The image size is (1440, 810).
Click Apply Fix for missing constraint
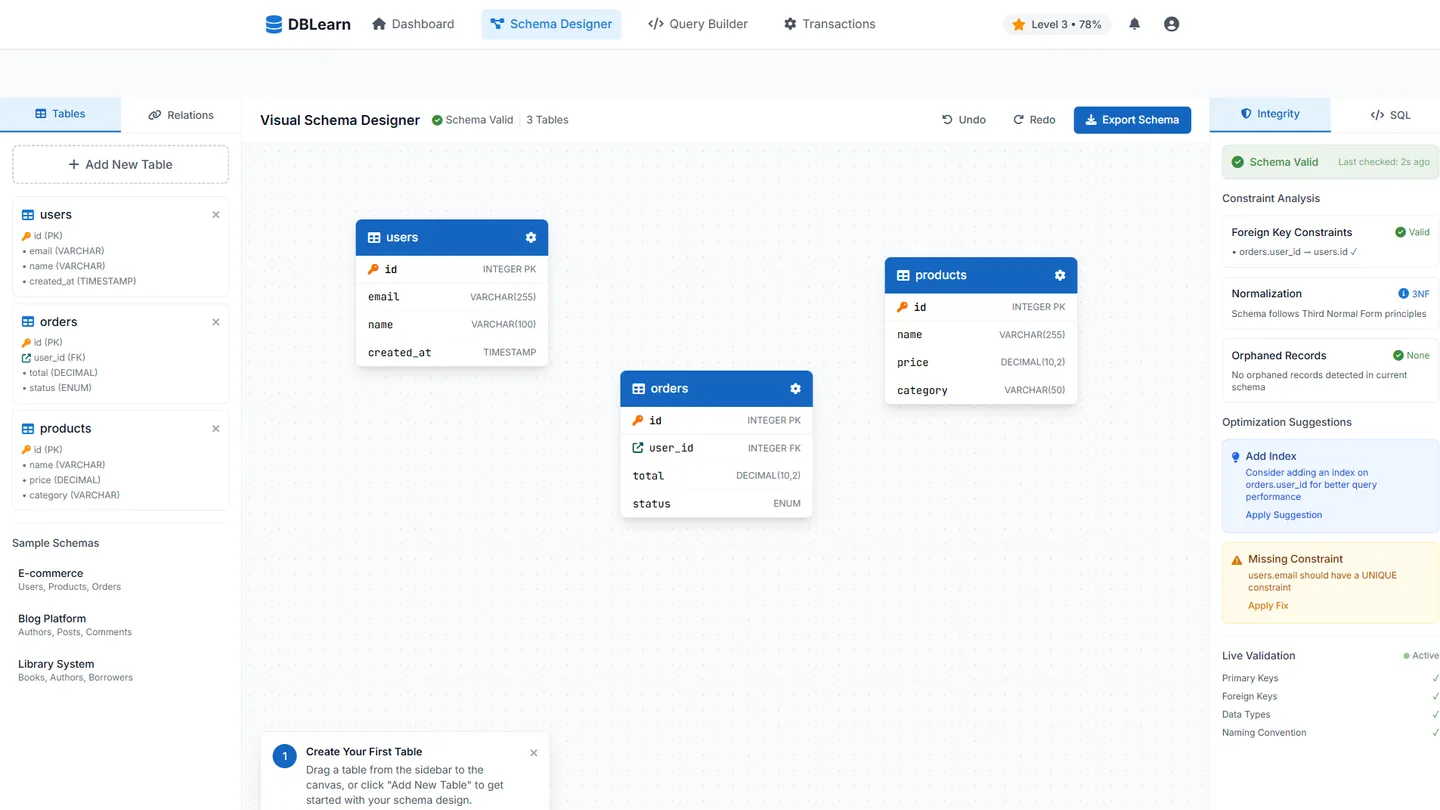[1268, 606]
